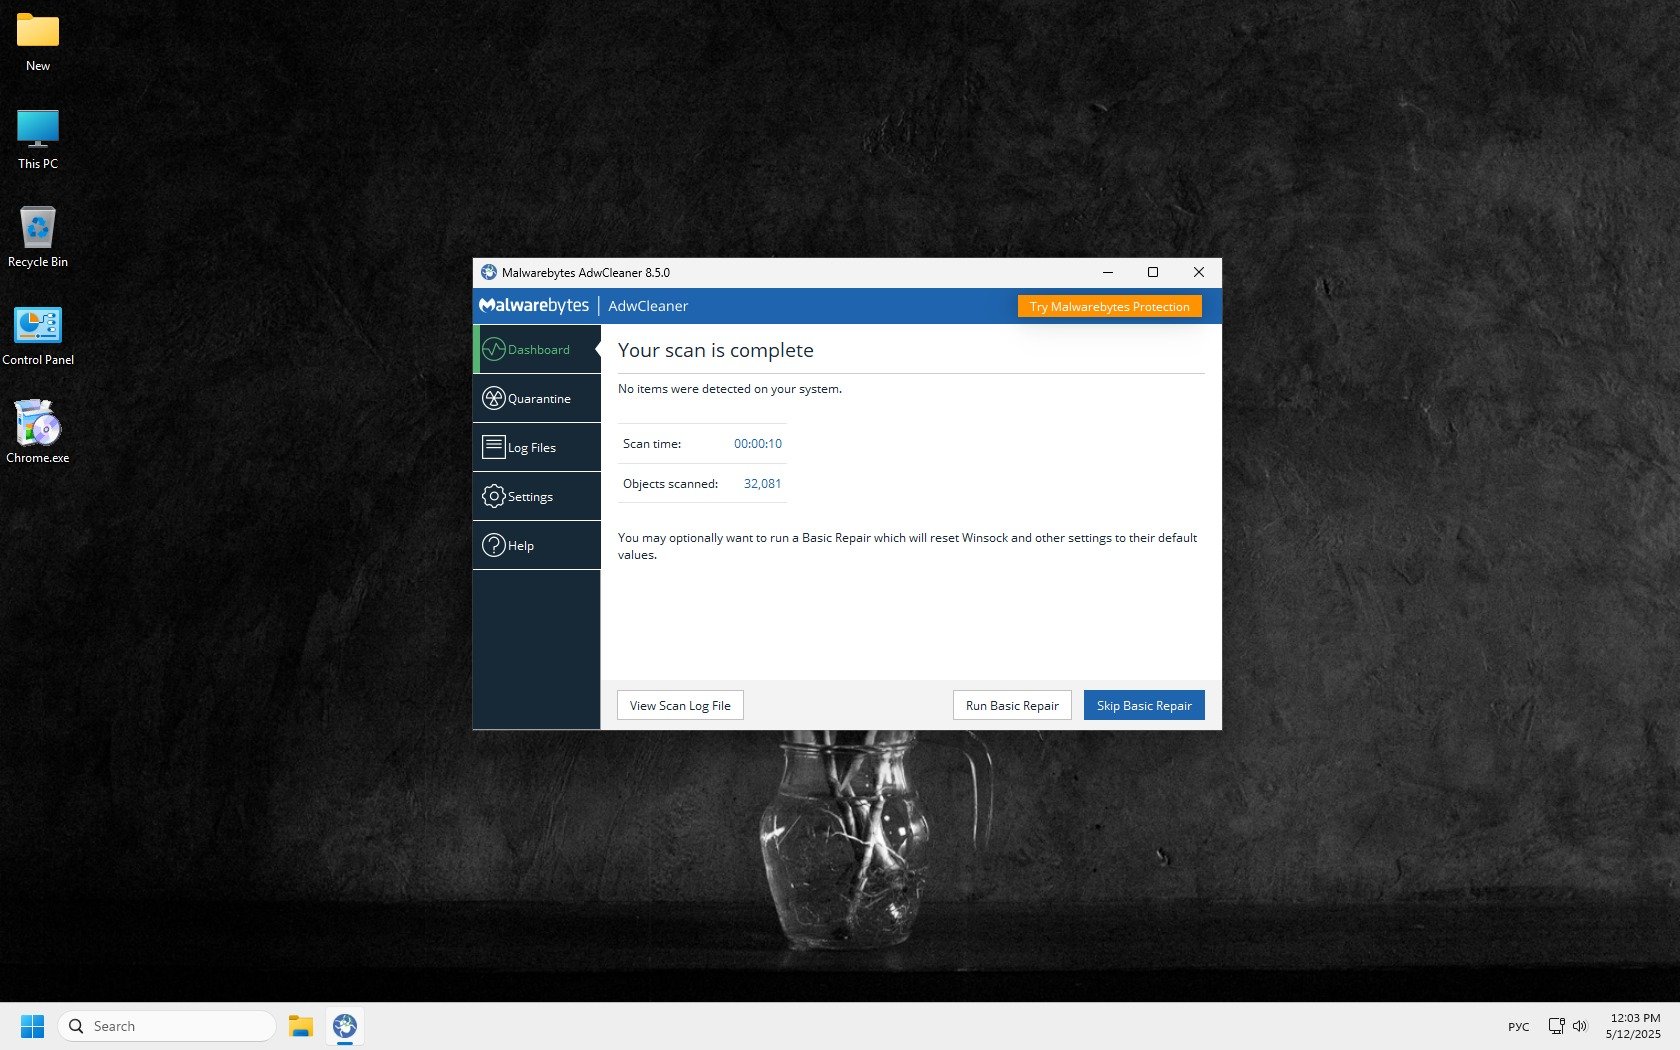
Task: Open the Settings section in the AdwCleaner sidebar
Action: tap(537, 496)
